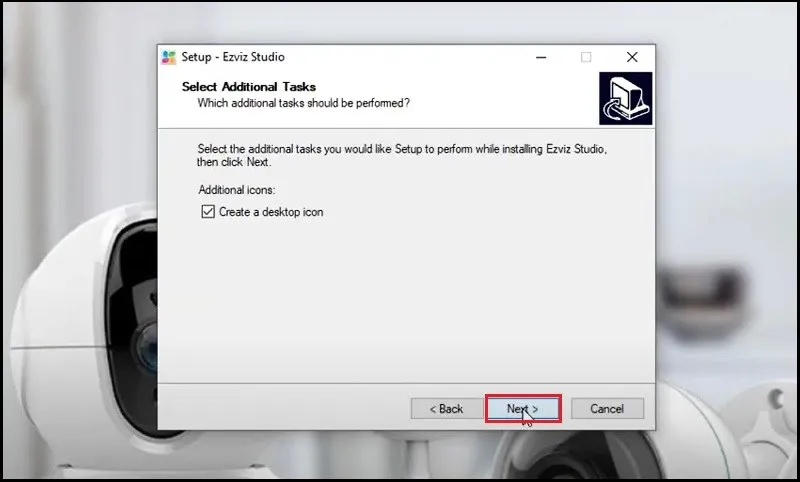Click the greyed-out maximize button
The image size is (800, 482).
(x=586, y=57)
